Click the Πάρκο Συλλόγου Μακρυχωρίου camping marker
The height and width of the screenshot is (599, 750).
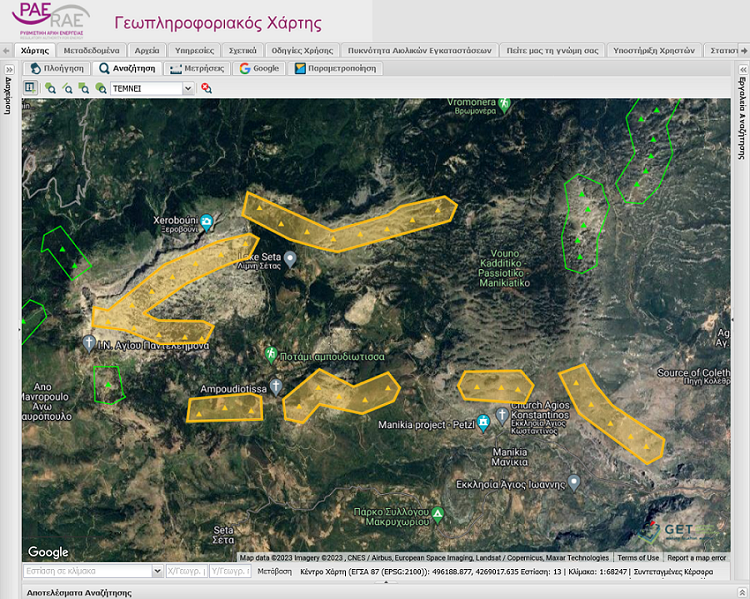437,514
